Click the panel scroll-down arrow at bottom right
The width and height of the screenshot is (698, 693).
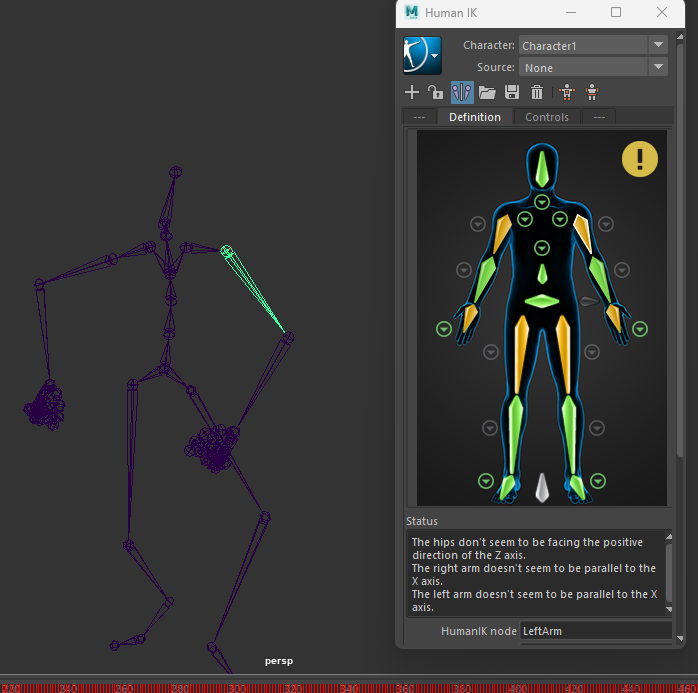tap(680, 638)
